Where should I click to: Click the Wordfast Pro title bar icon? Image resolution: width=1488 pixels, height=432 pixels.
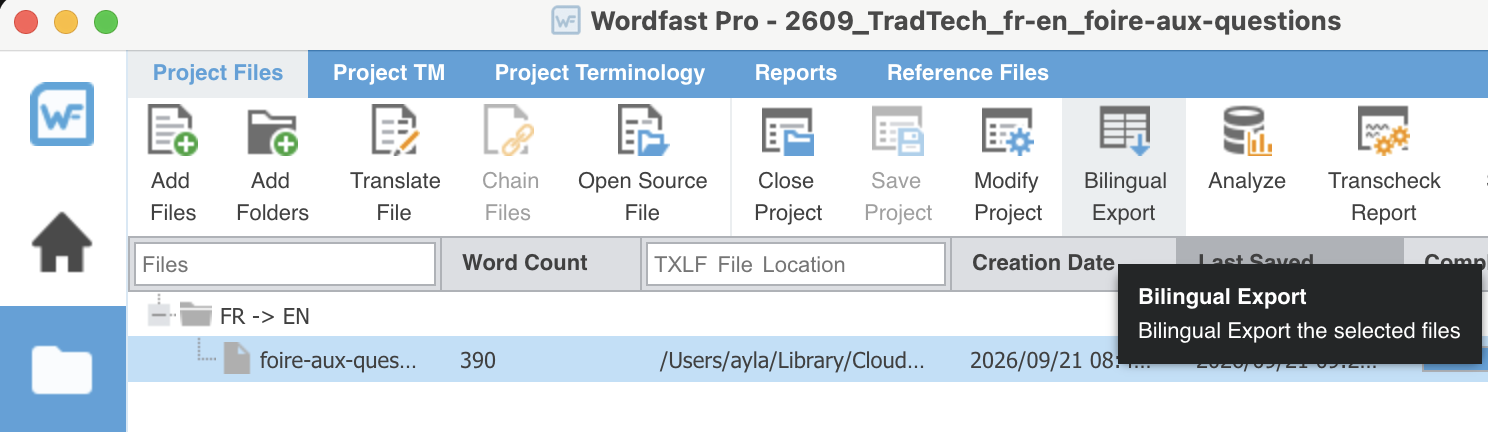(x=566, y=20)
